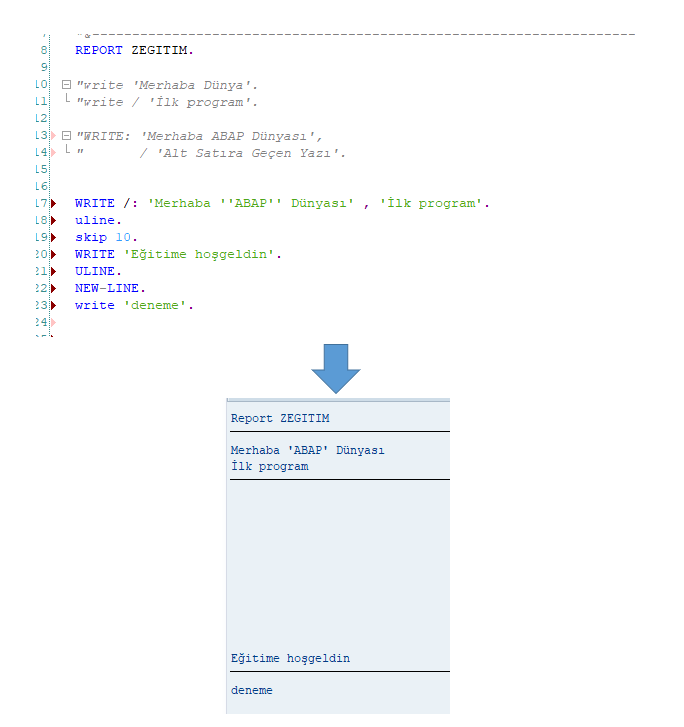Viewport: 684px width, 727px height.
Task: Click the marker arrow on line 18
Action: point(52,220)
